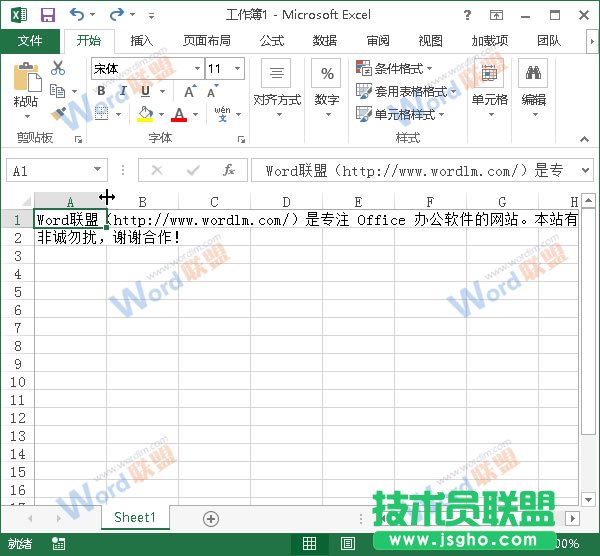600x556 pixels.
Task: Copy selection with the copy icon
Action: coord(58,91)
